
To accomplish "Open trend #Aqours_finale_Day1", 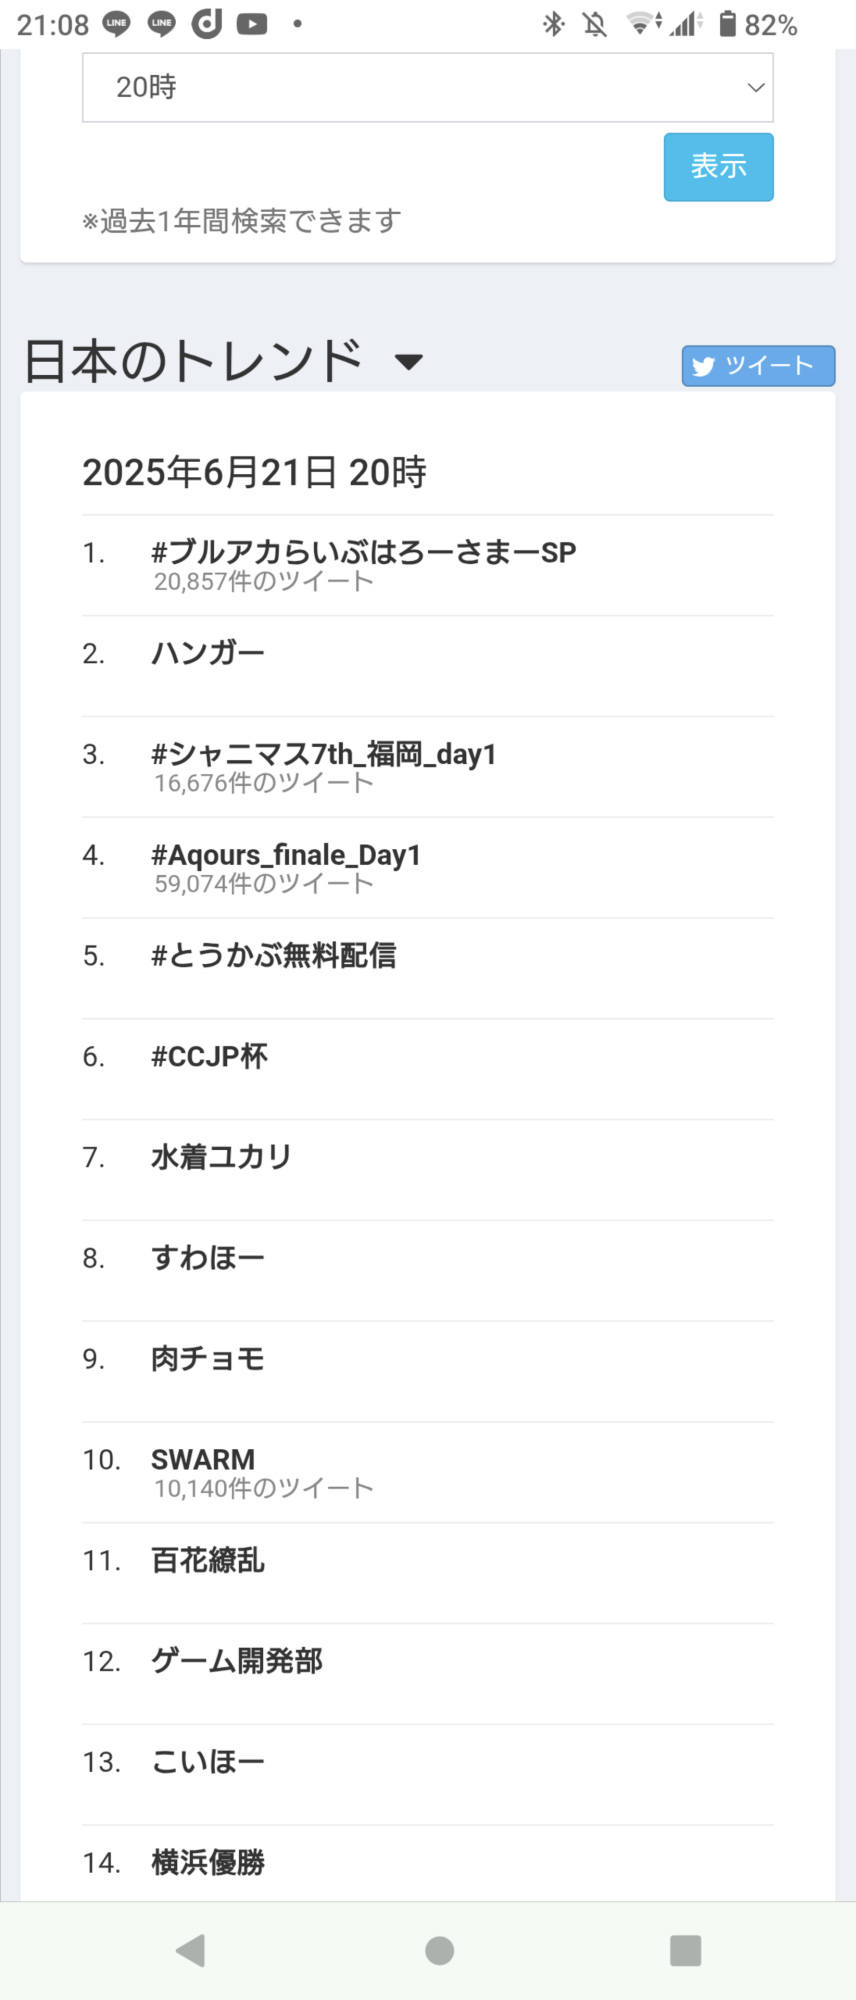I will click(286, 855).
